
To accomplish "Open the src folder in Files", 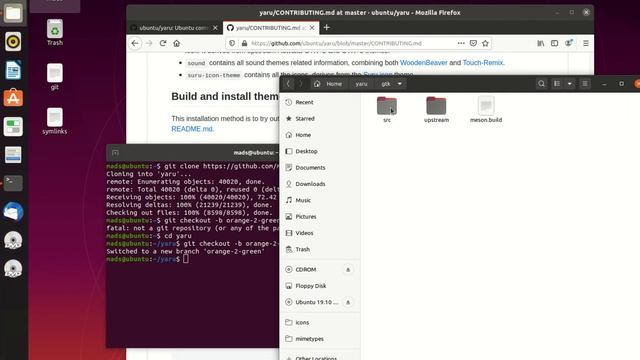I will coord(387,109).
